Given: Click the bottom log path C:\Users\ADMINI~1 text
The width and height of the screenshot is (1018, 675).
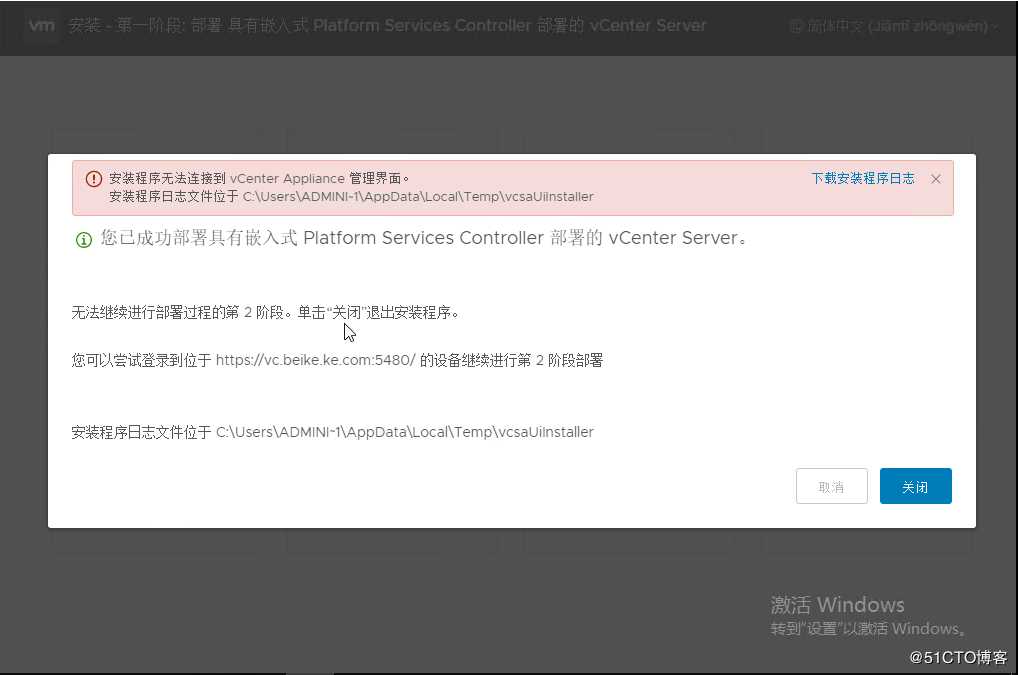Looking at the screenshot, I should [404, 432].
